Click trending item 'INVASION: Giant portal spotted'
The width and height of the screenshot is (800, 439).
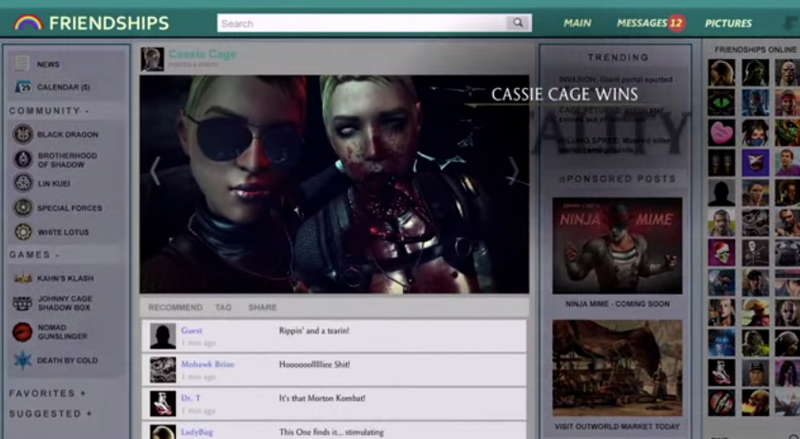tap(615, 80)
